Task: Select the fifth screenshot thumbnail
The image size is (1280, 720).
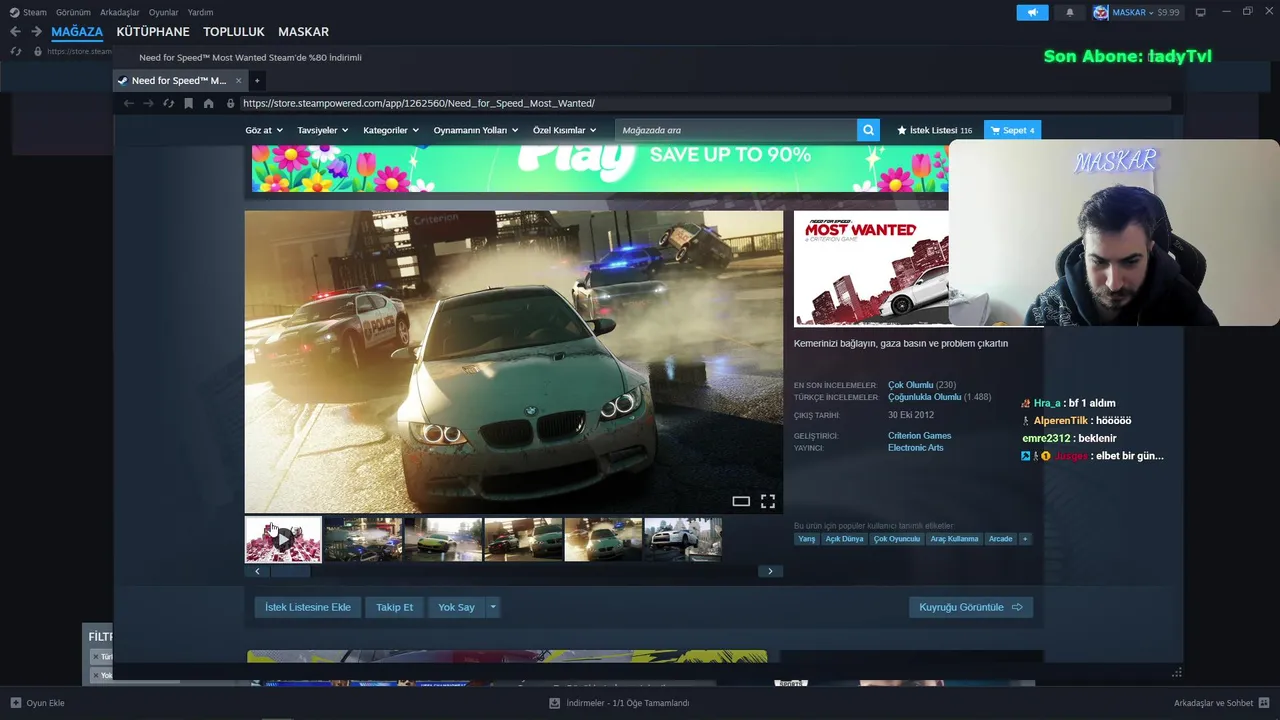Action: (x=603, y=539)
